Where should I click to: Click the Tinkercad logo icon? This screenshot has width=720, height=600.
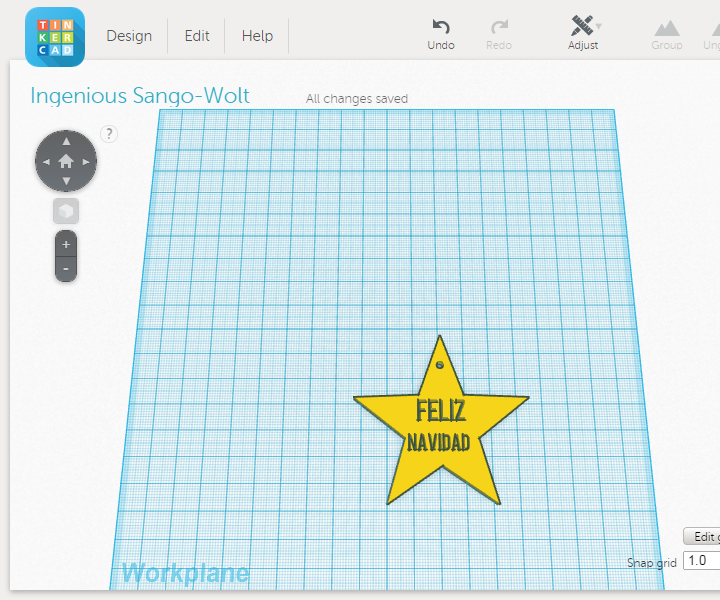point(55,37)
